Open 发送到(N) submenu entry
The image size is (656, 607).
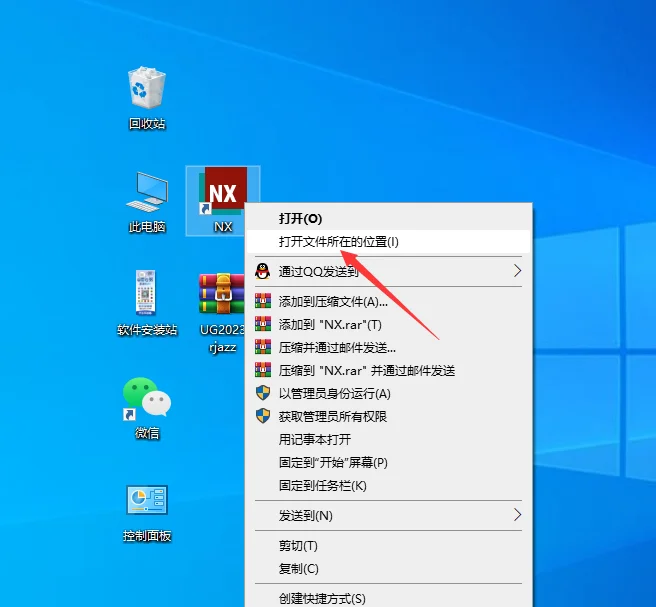388,515
